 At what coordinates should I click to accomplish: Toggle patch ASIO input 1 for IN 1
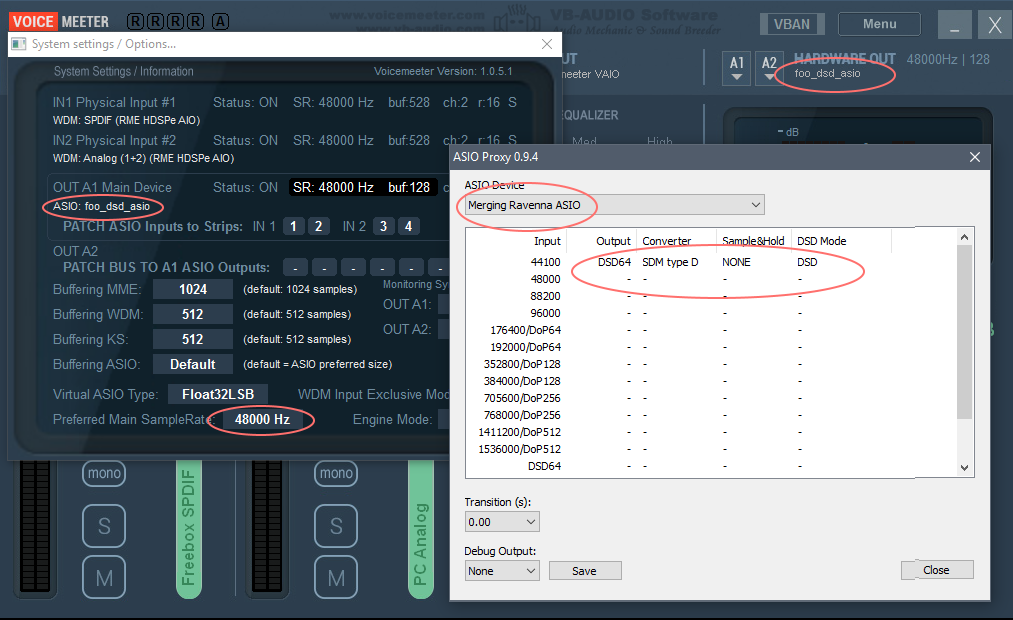tap(293, 226)
